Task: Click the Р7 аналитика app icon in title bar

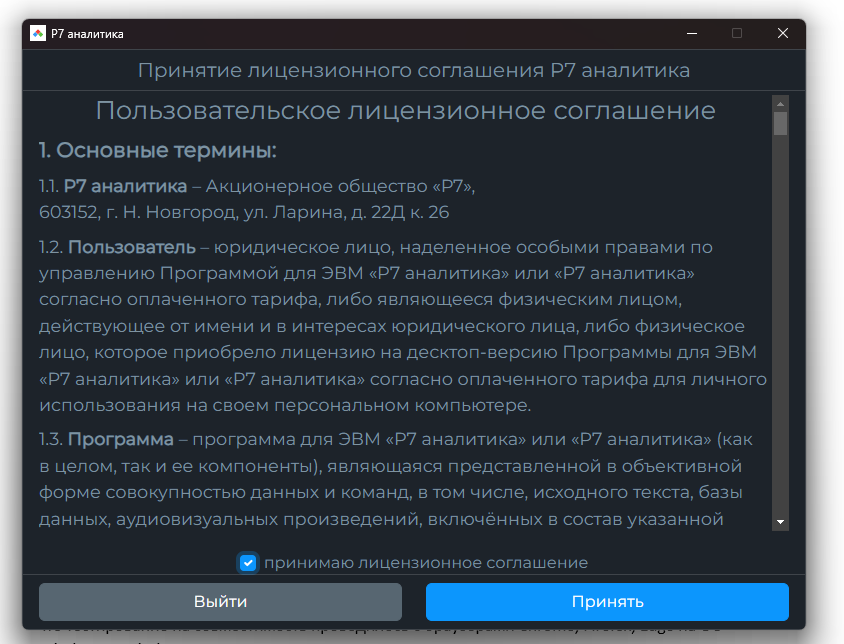Action: tap(38, 33)
